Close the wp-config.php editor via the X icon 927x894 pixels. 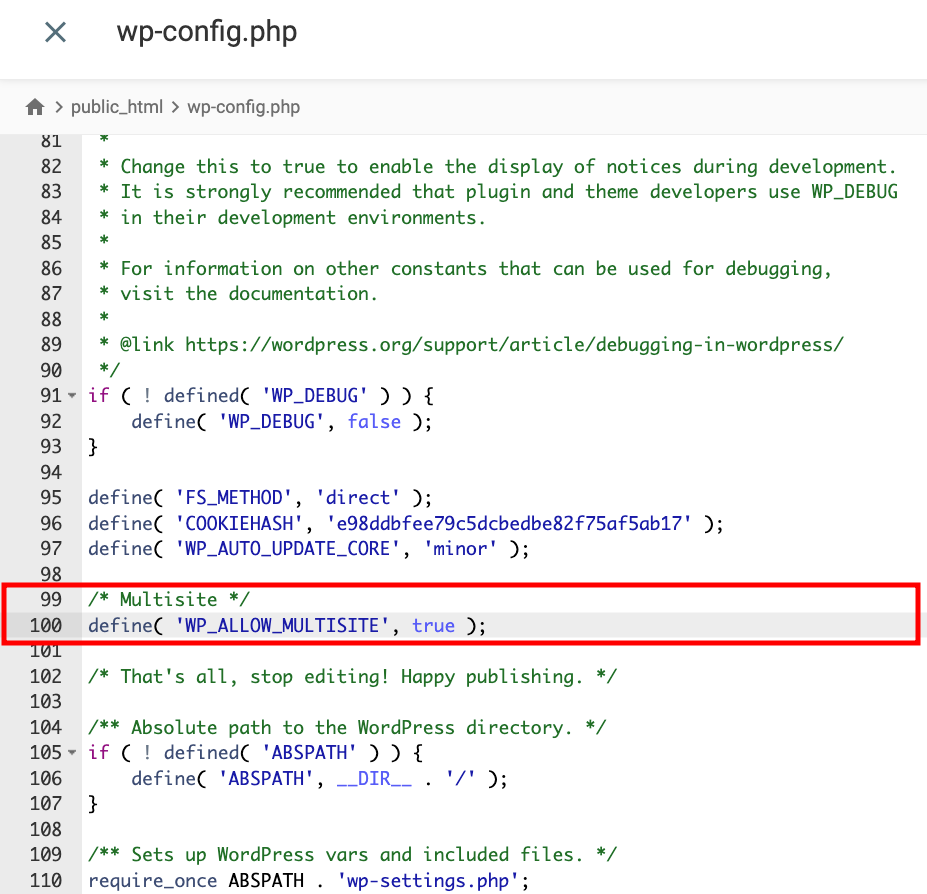pyautogui.click(x=55, y=32)
